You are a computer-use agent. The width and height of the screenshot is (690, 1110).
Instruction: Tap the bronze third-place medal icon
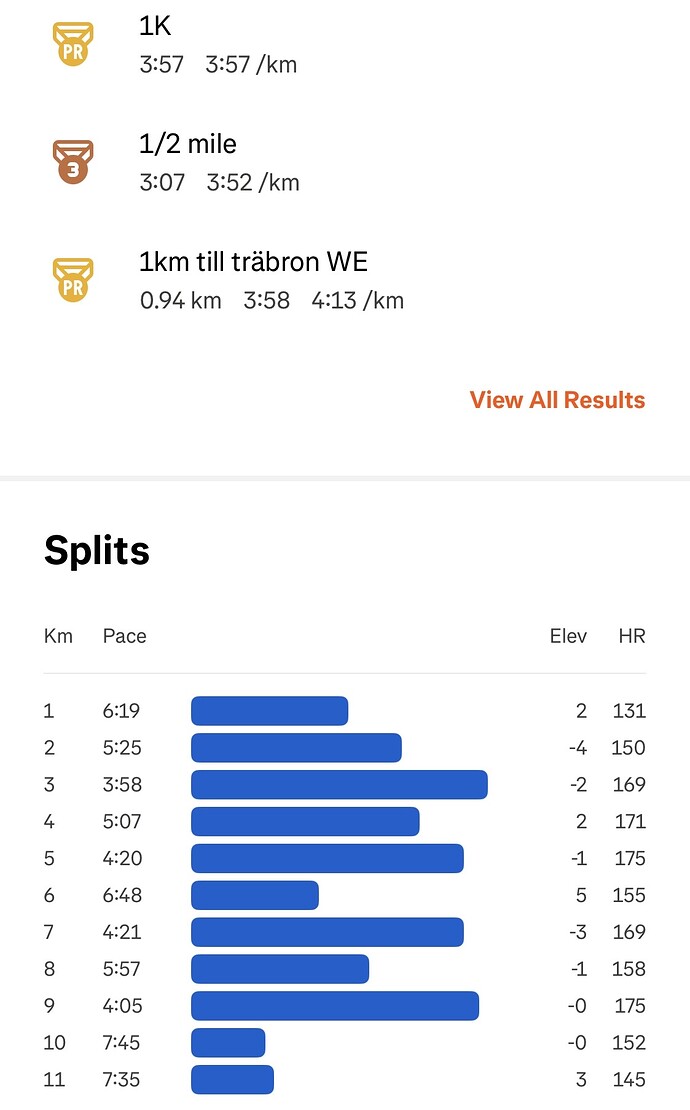(x=72, y=162)
